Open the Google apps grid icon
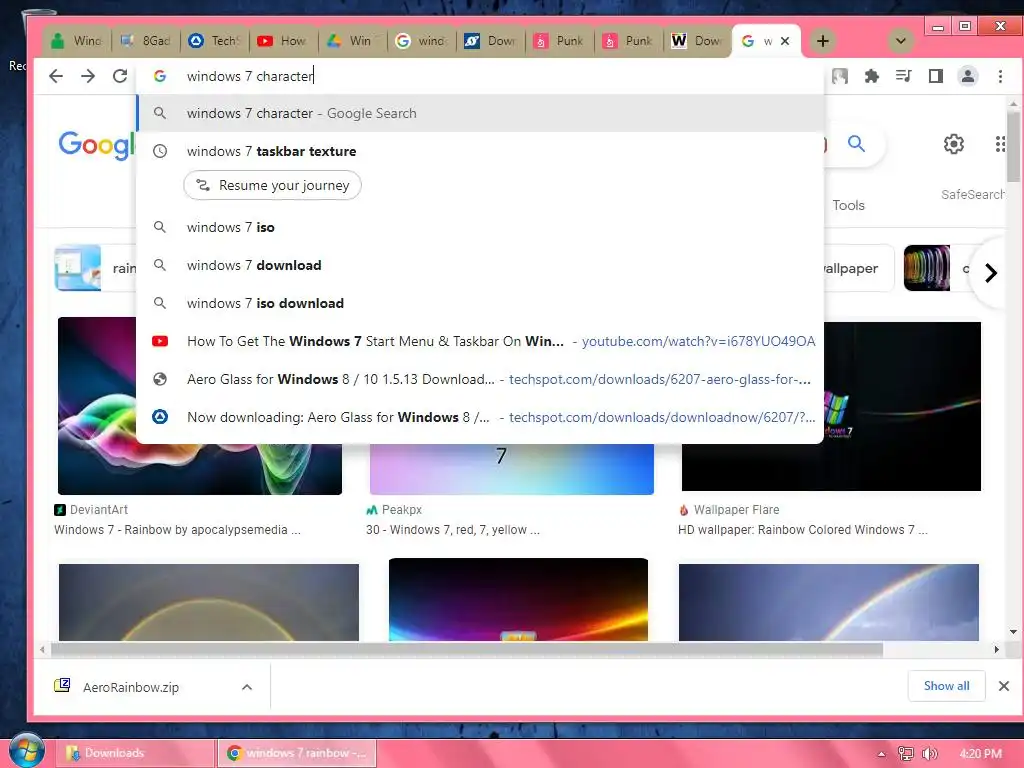Screen dimensions: 1024x768 point(1000,144)
